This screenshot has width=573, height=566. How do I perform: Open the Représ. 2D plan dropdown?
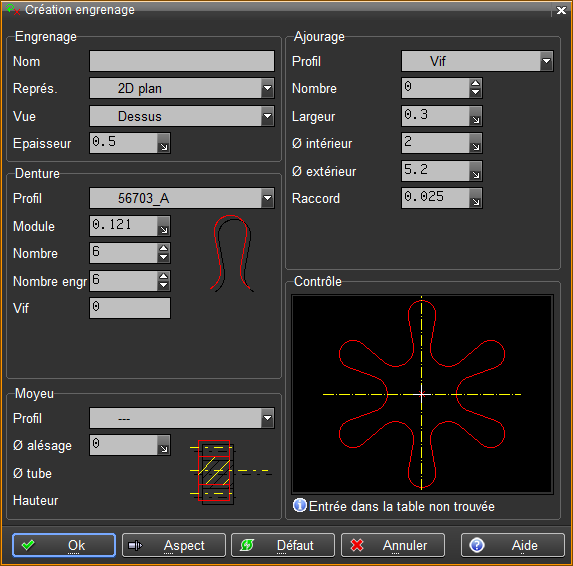pyautogui.click(x=267, y=88)
